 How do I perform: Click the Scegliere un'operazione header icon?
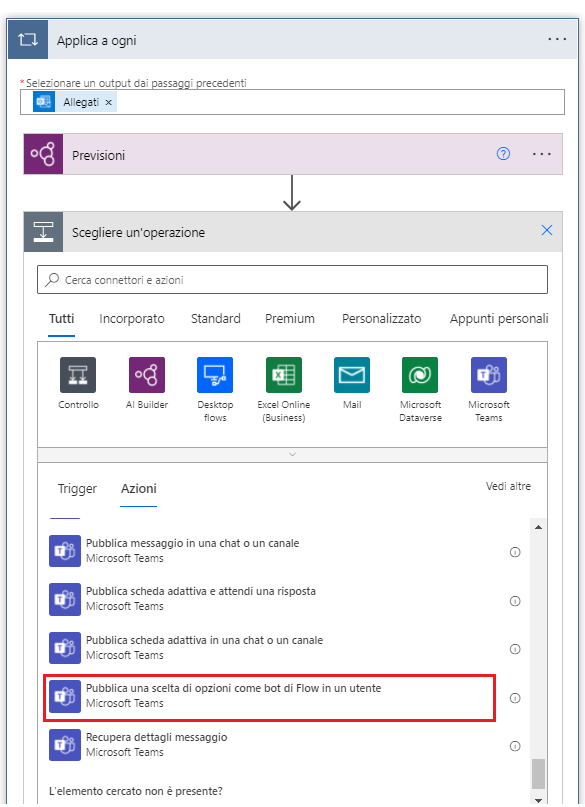point(43,232)
